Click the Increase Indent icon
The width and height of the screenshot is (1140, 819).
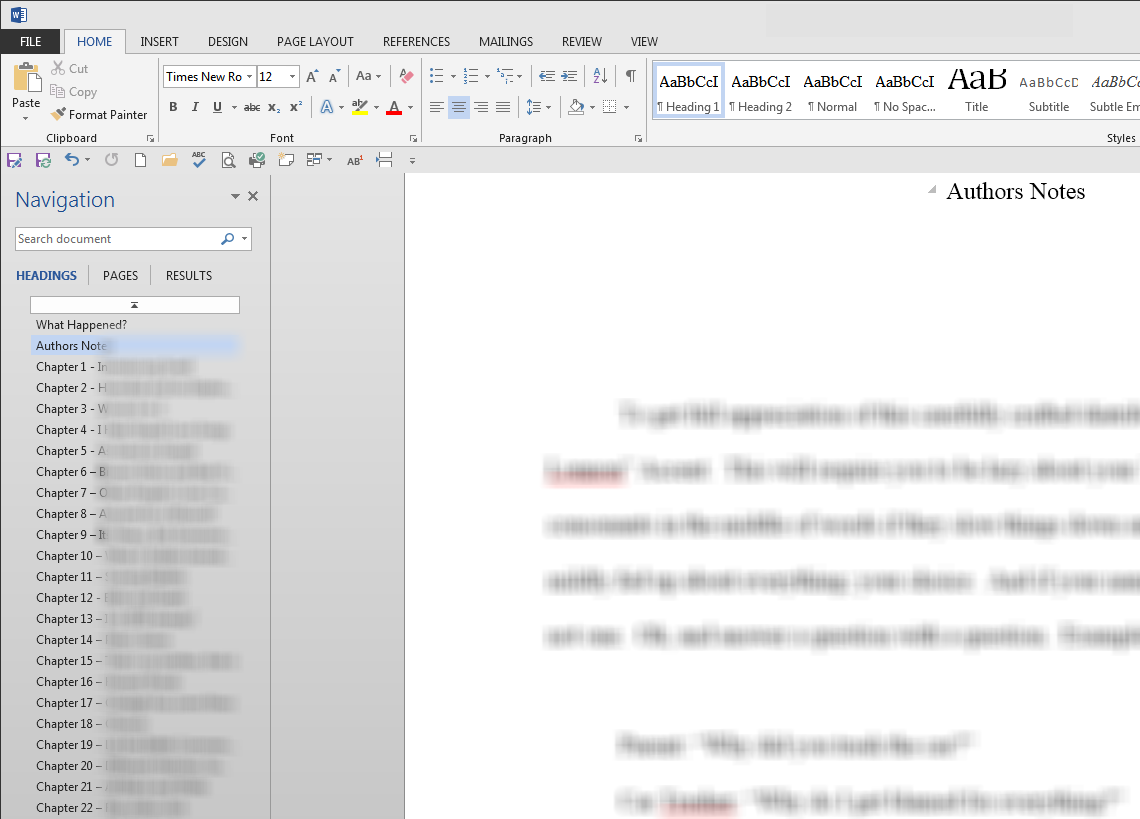[569, 76]
